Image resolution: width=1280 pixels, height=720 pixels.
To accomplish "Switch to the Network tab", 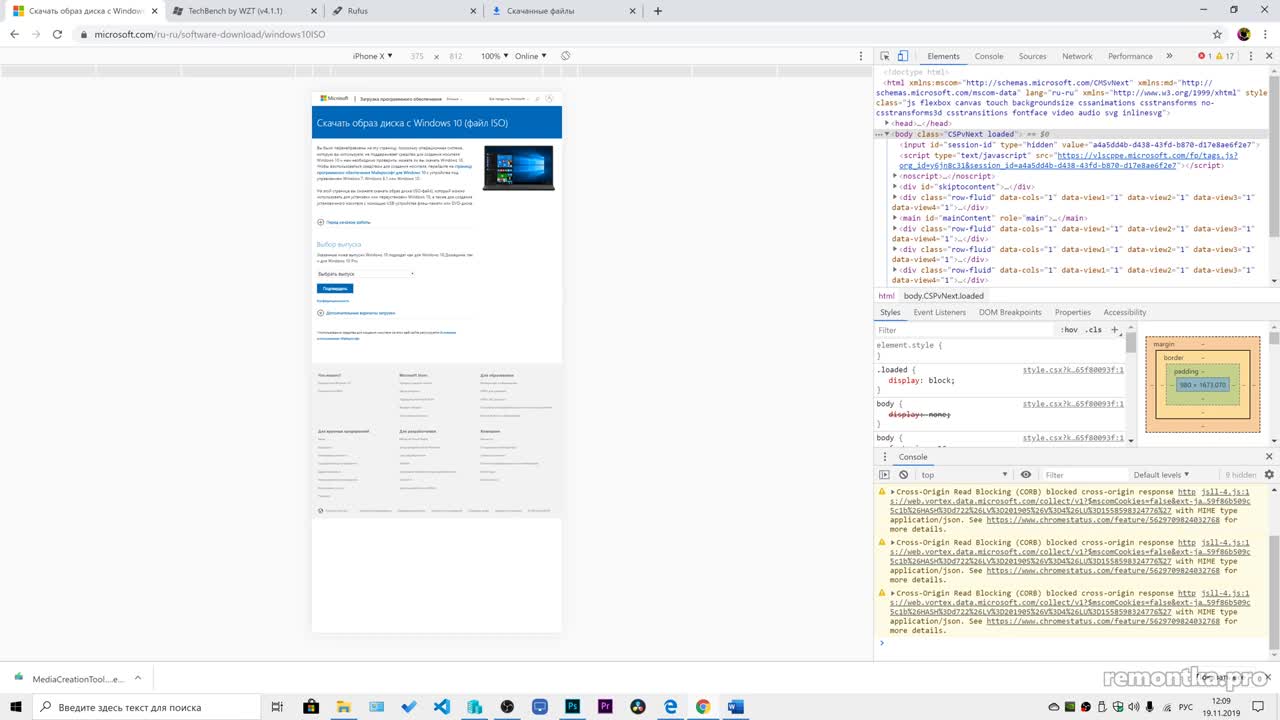I will pyautogui.click(x=1077, y=56).
